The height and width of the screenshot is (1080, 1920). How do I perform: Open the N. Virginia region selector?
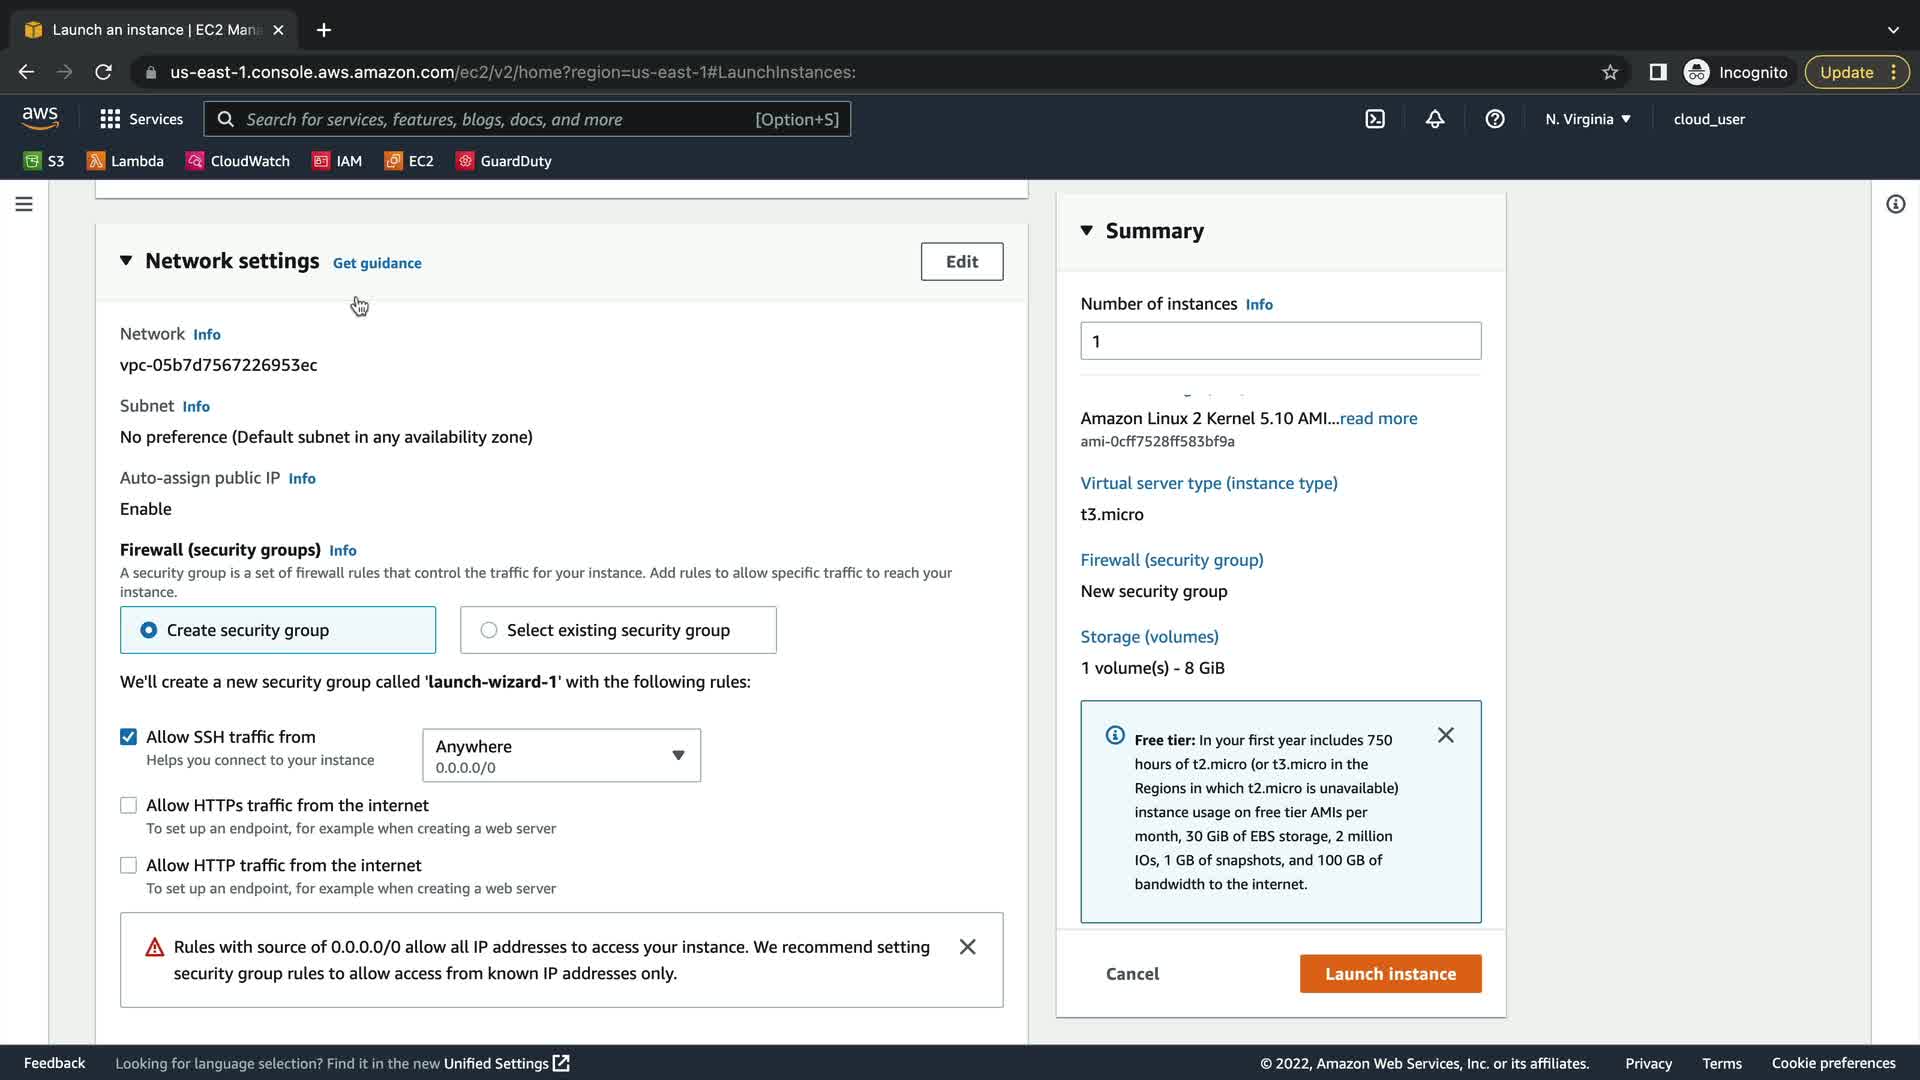(1587, 119)
